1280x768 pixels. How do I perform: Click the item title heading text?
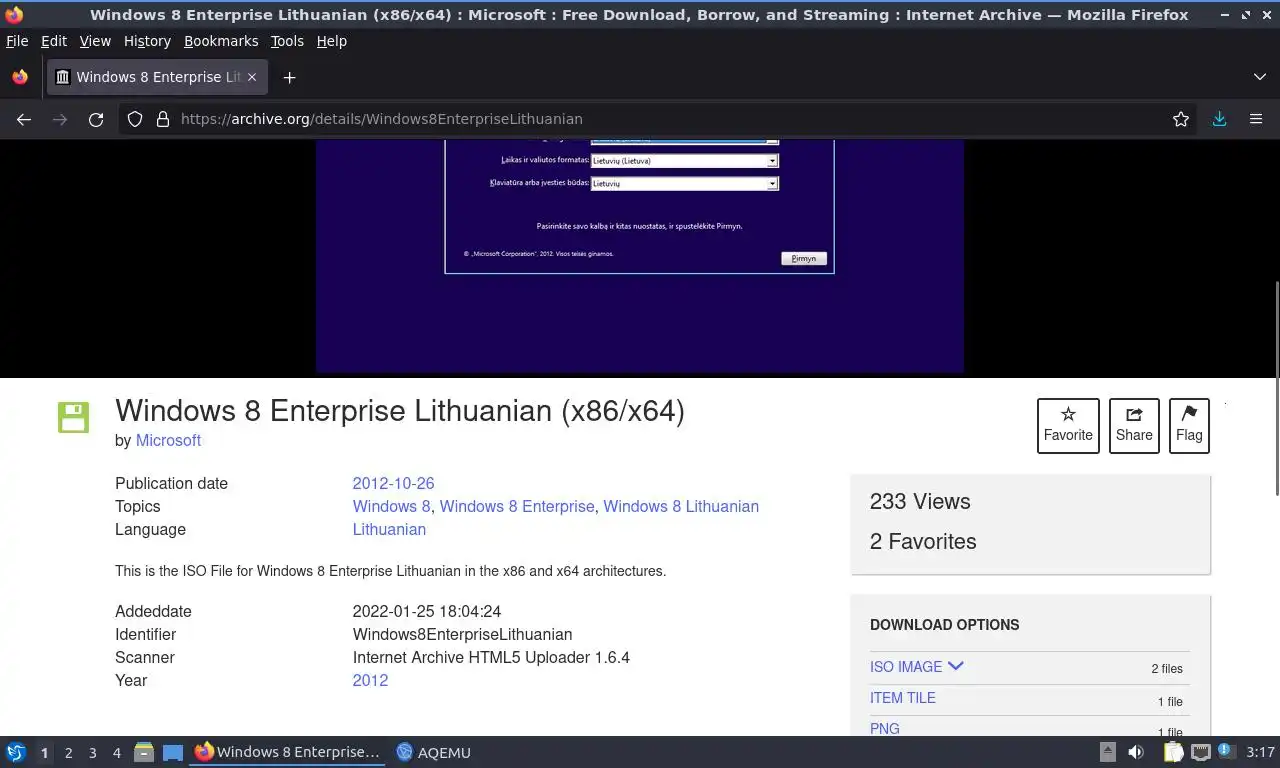(x=400, y=411)
